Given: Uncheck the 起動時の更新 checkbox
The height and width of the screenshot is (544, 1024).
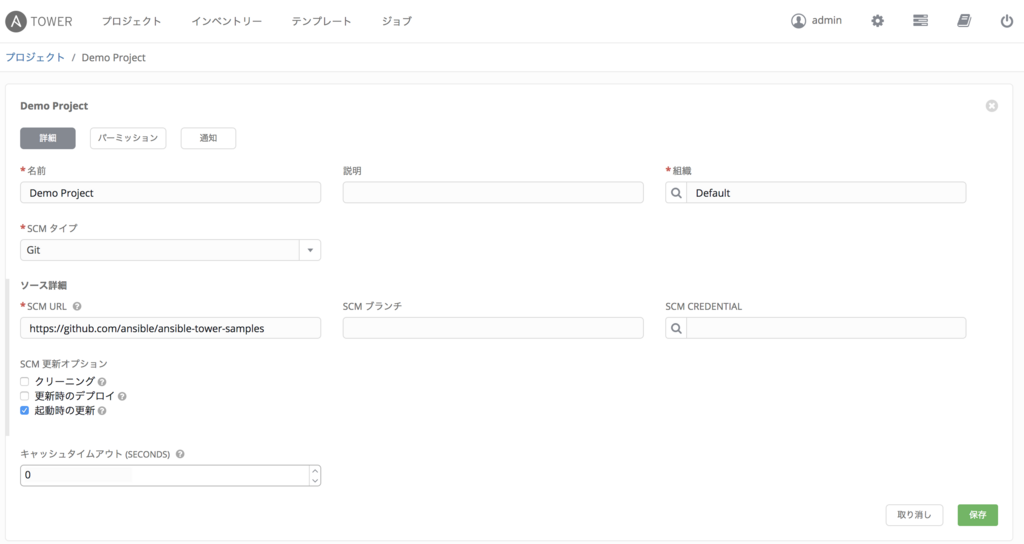Looking at the screenshot, I should coord(25,410).
